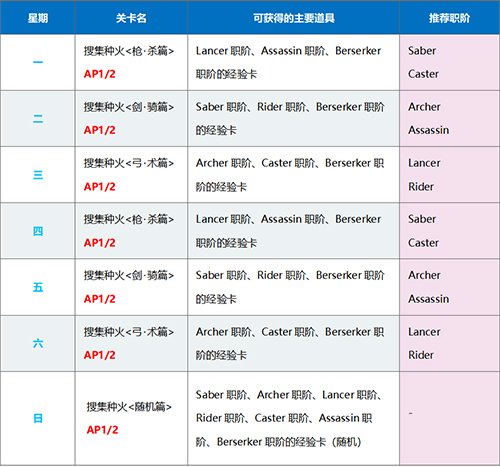500x467 pixels.
Task: Click 搜集种火<弓·术篇> in the 六 row
Action: point(129,332)
